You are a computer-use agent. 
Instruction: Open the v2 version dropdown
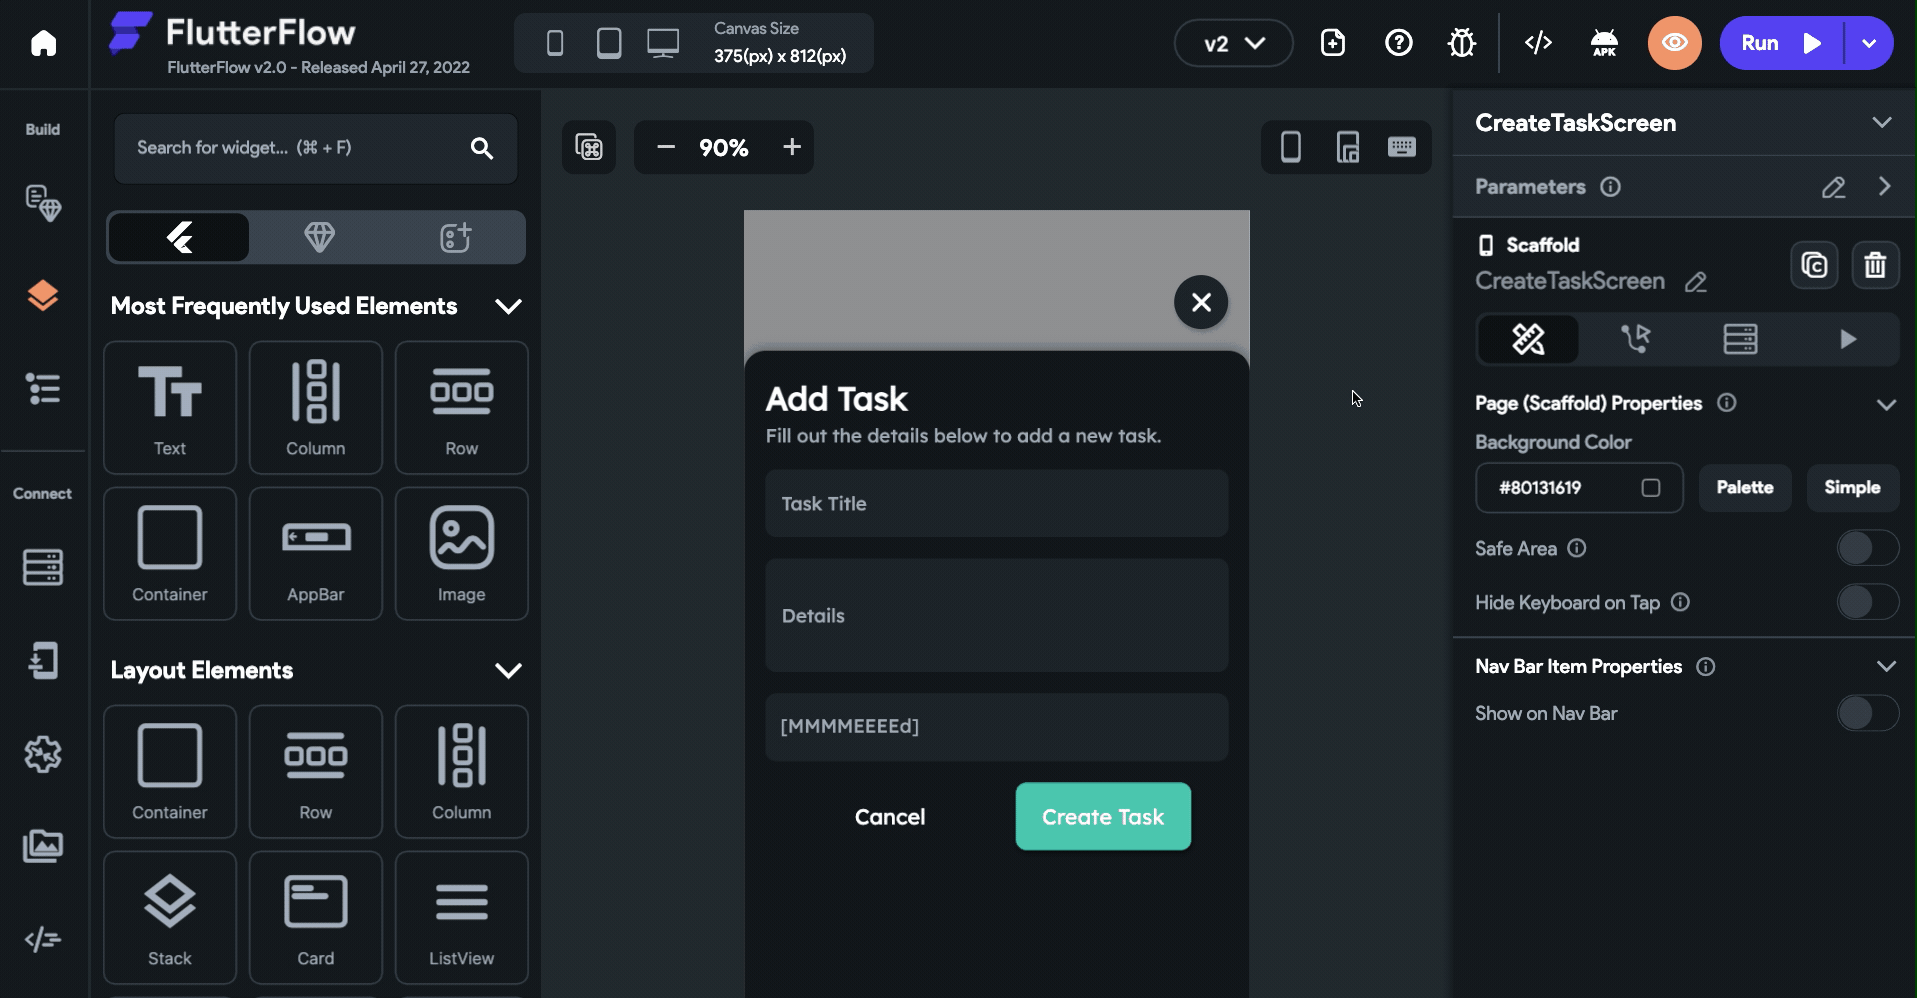click(x=1234, y=43)
